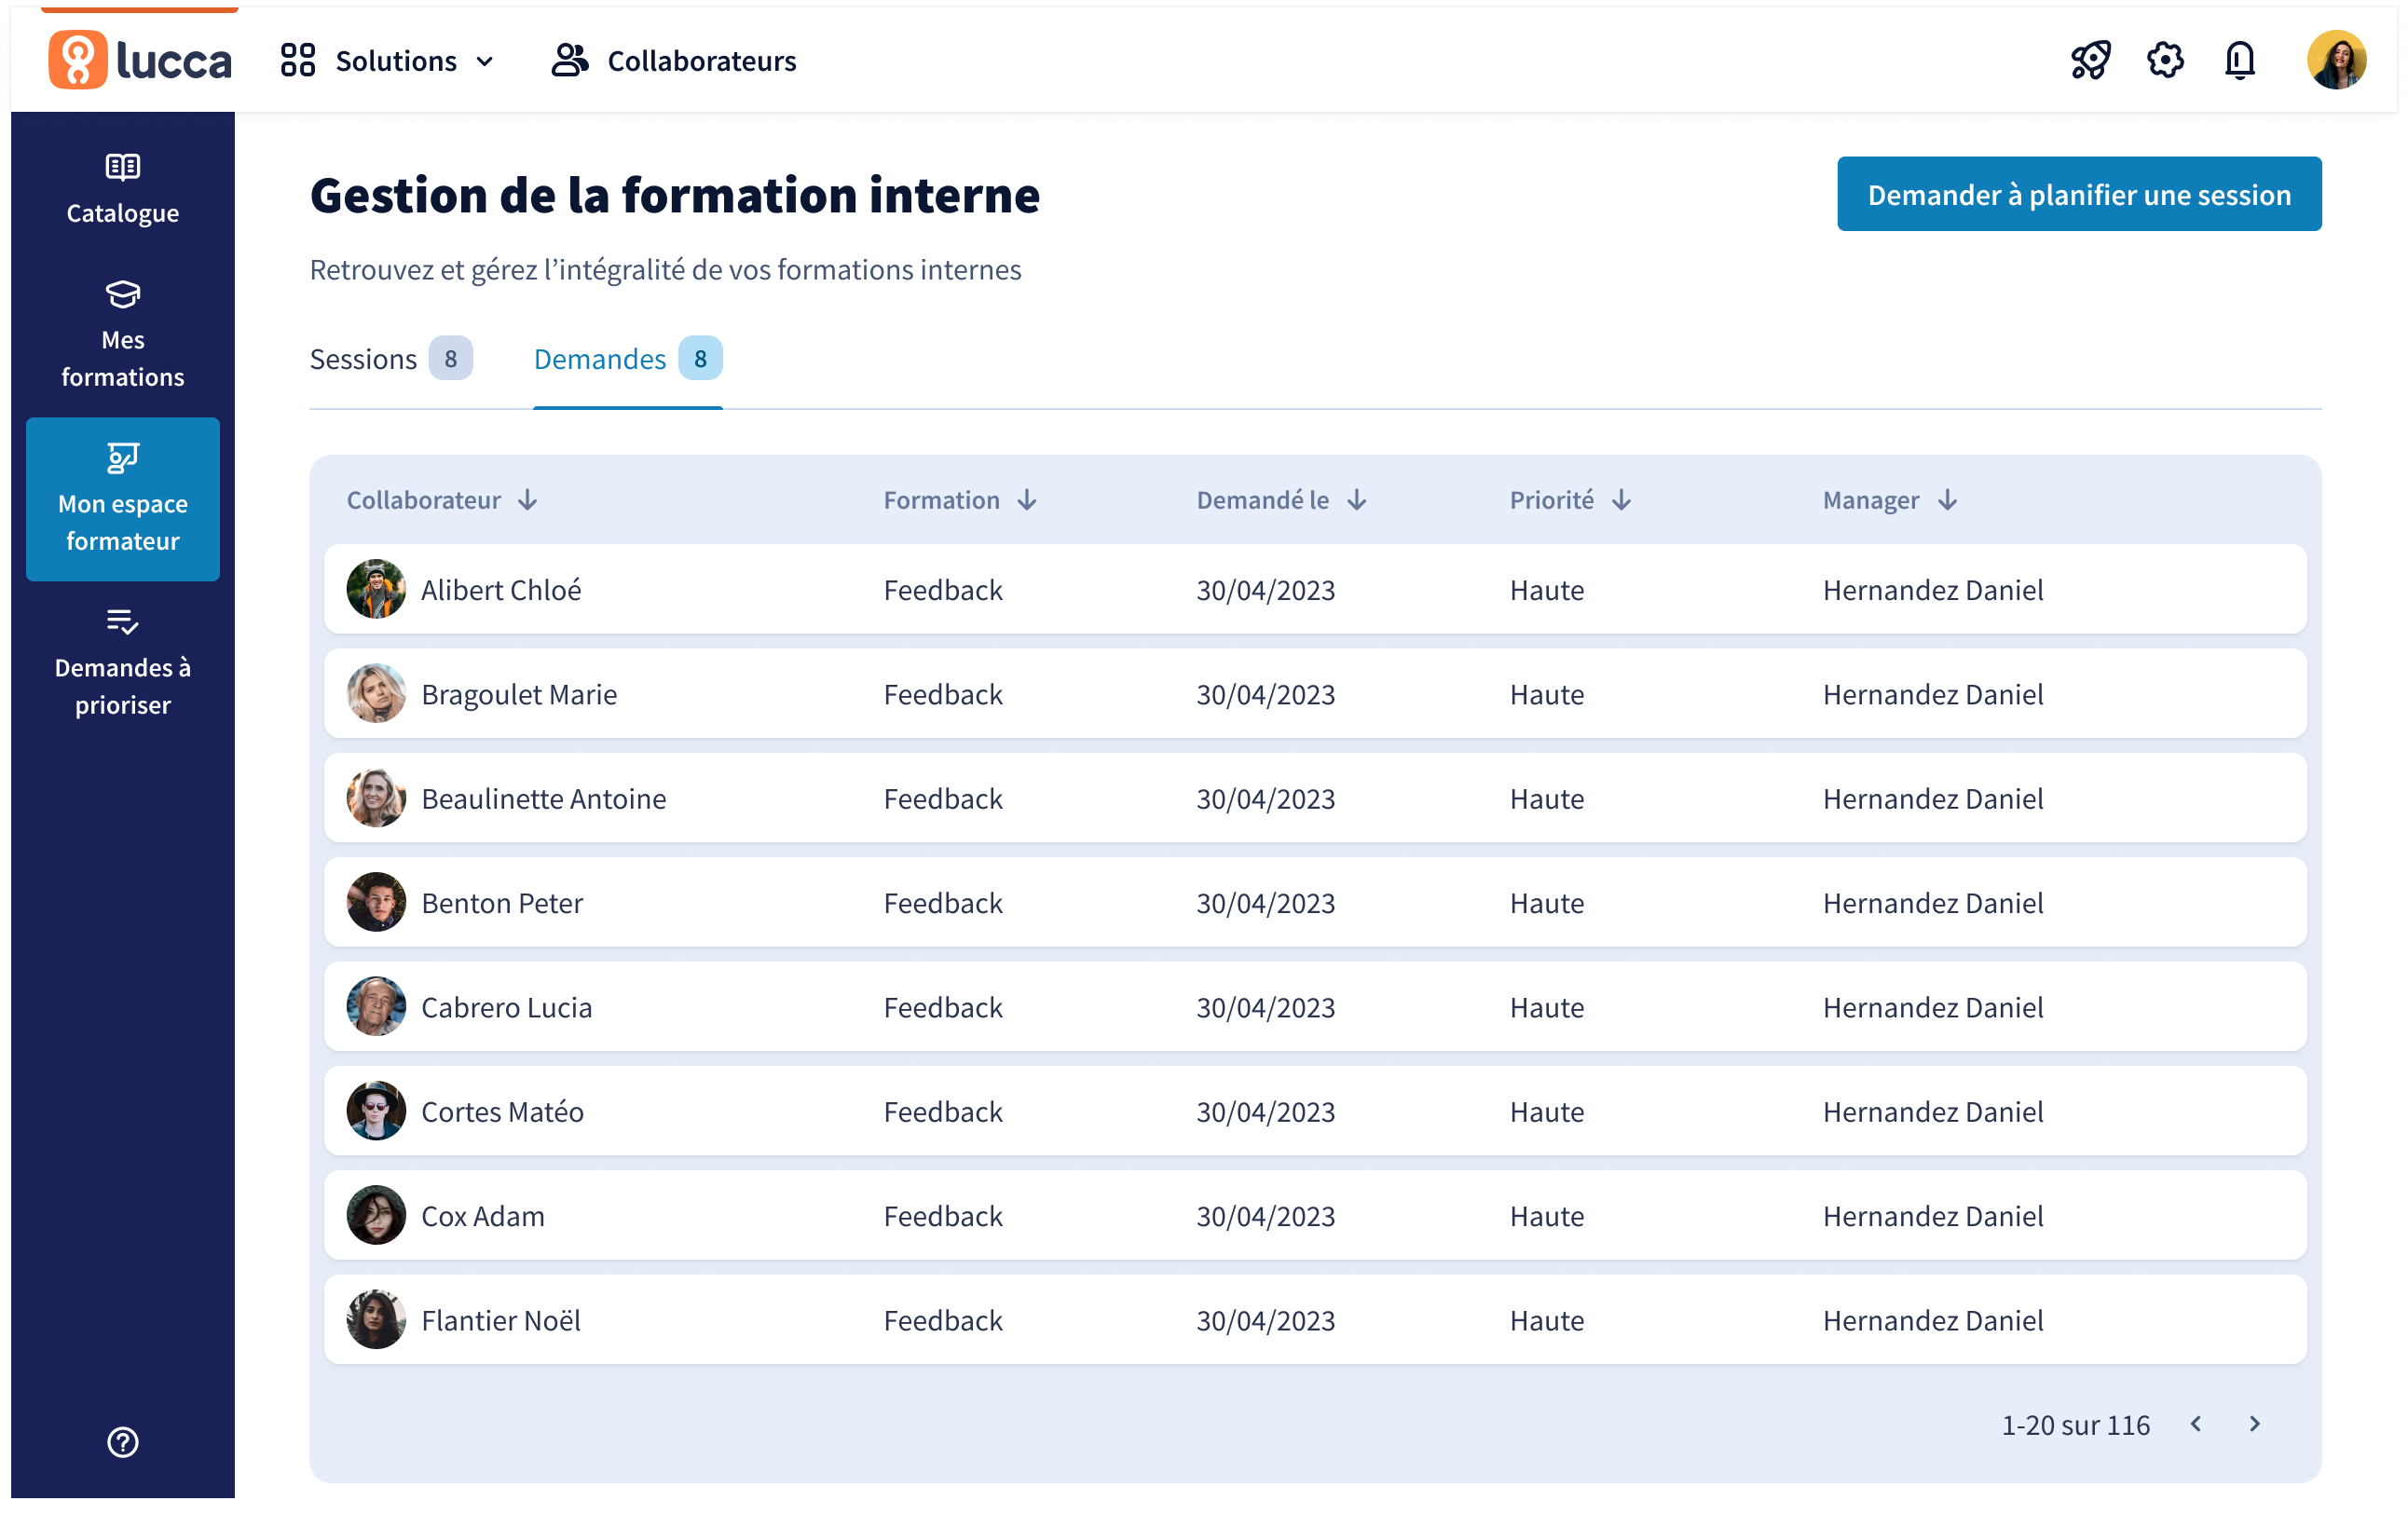This screenshot has height=1528, width=2408.
Task: Open notifications with the bell icon
Action: coord(2240,61)
